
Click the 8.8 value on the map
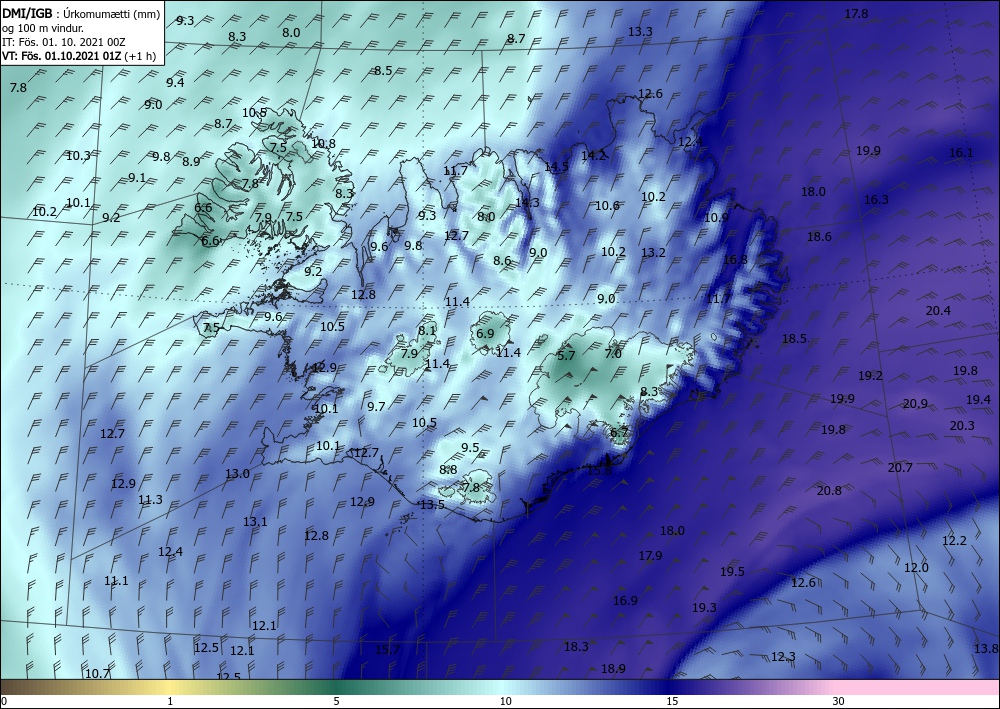point(448,469)
